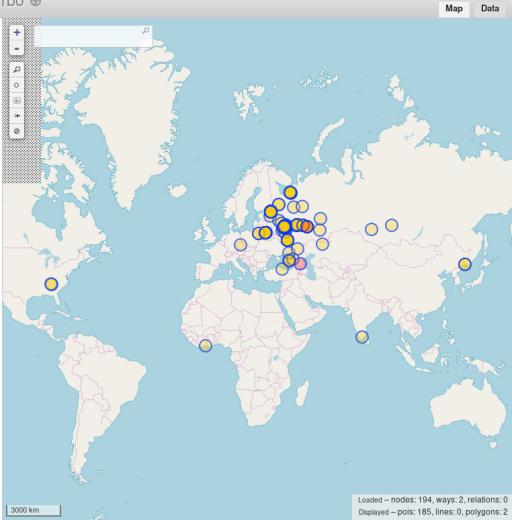Click the search icon inside search box

pyautogui.click(x=146, y=31)
